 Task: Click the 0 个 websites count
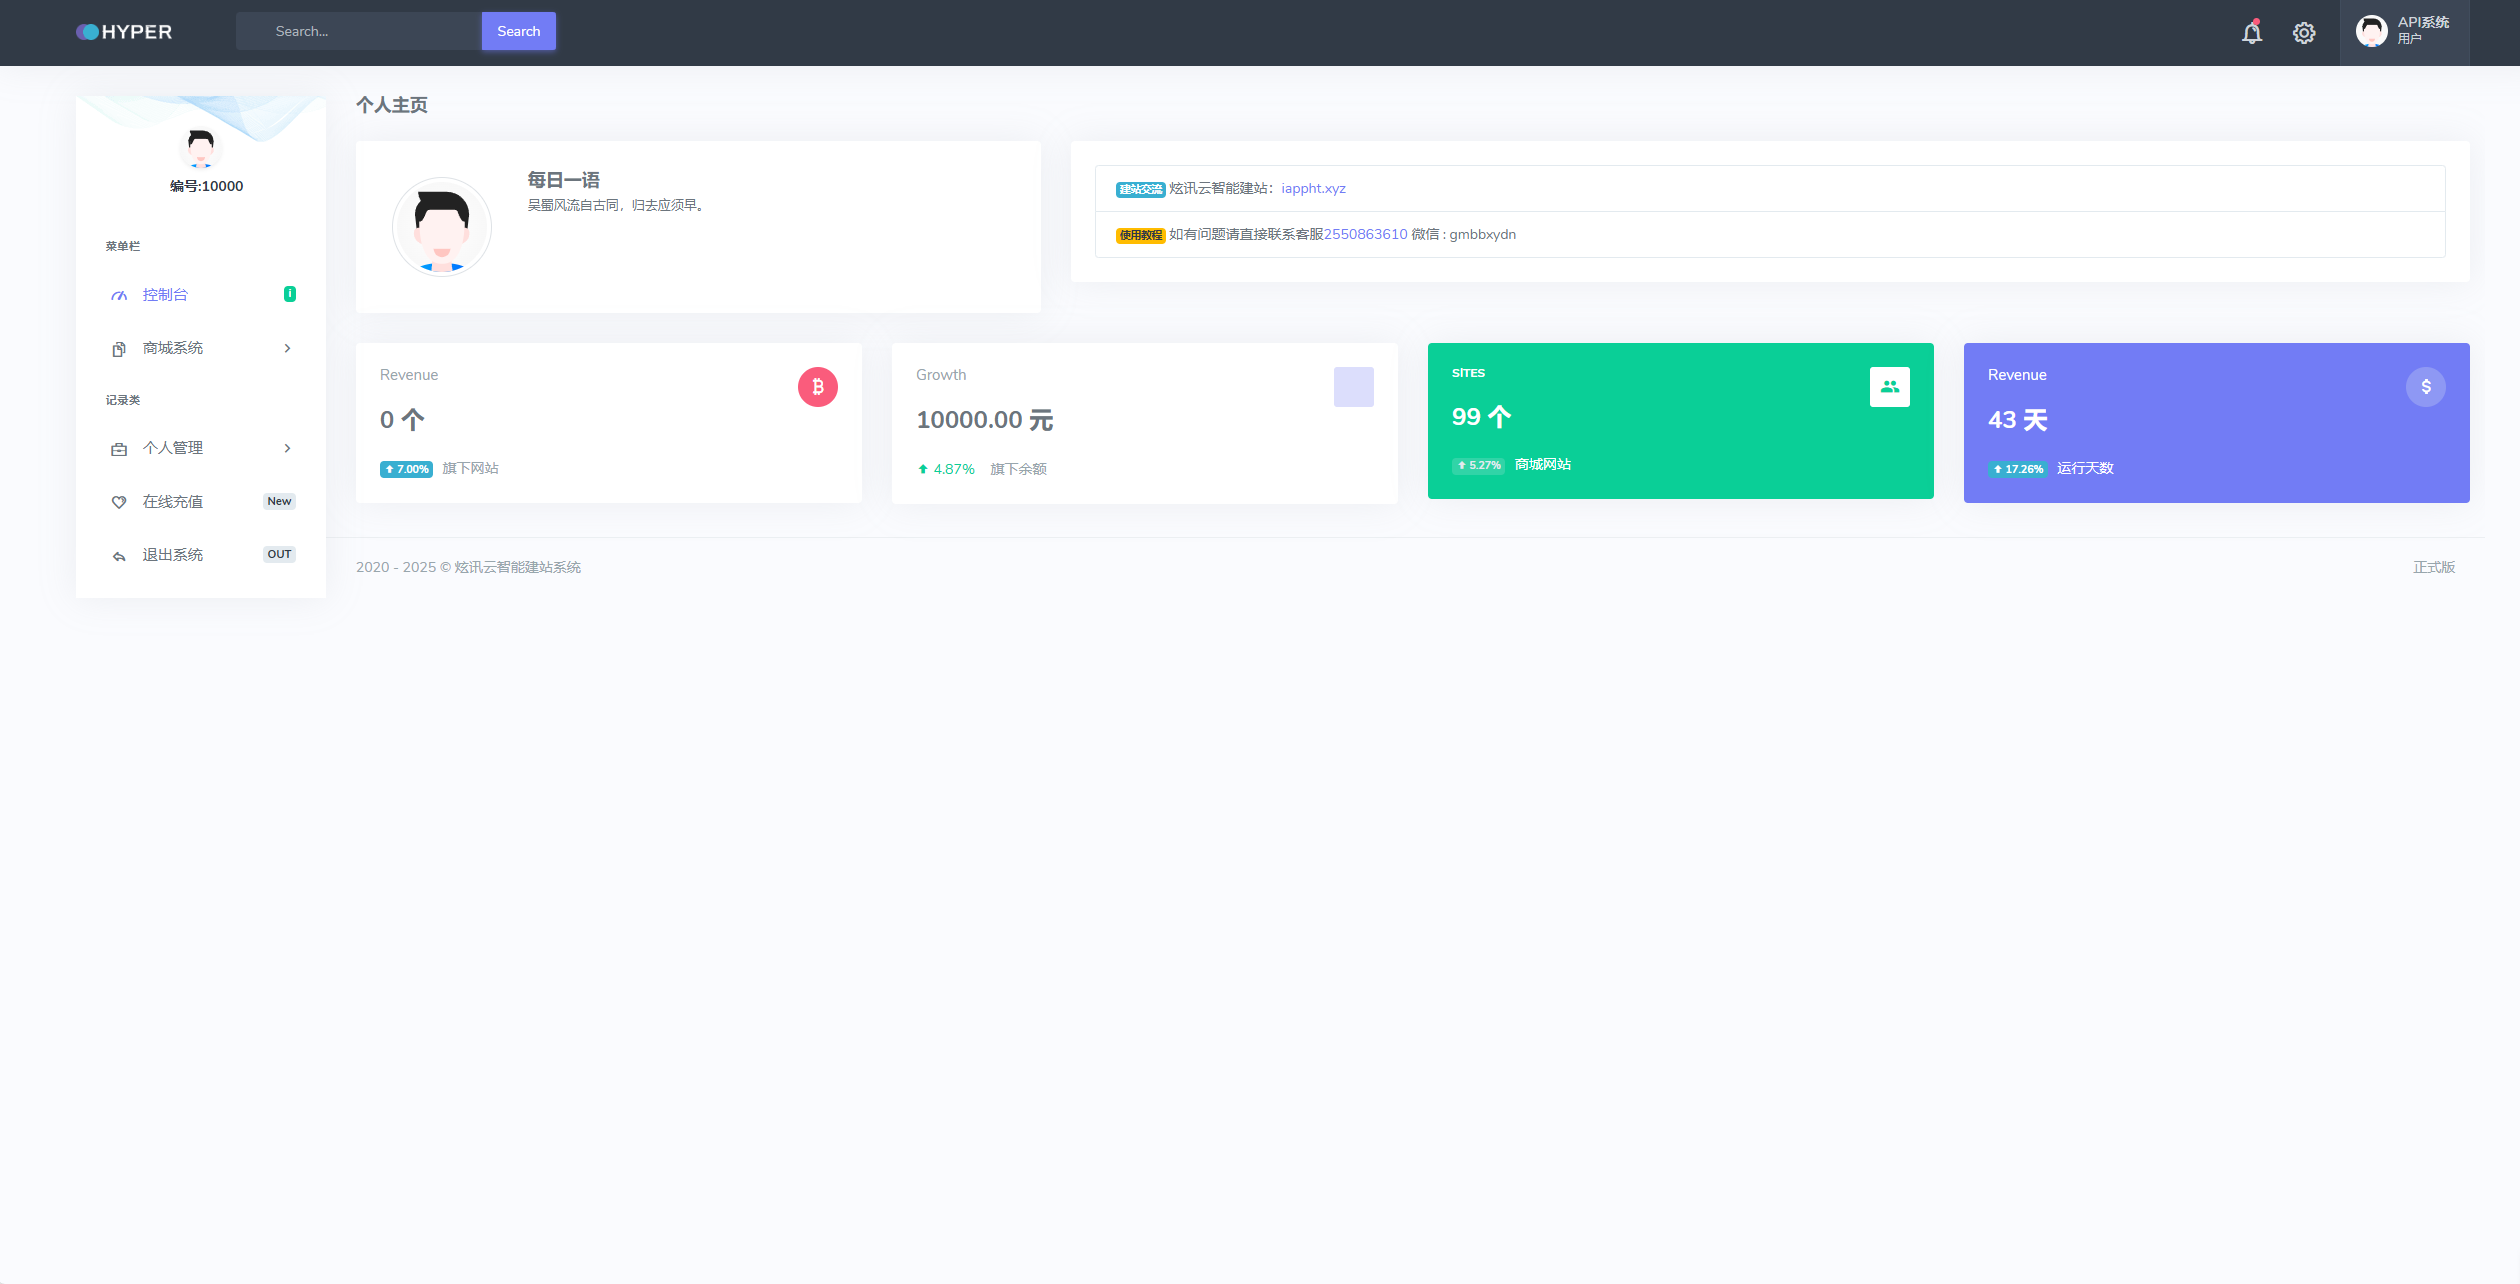coord(402,420)
